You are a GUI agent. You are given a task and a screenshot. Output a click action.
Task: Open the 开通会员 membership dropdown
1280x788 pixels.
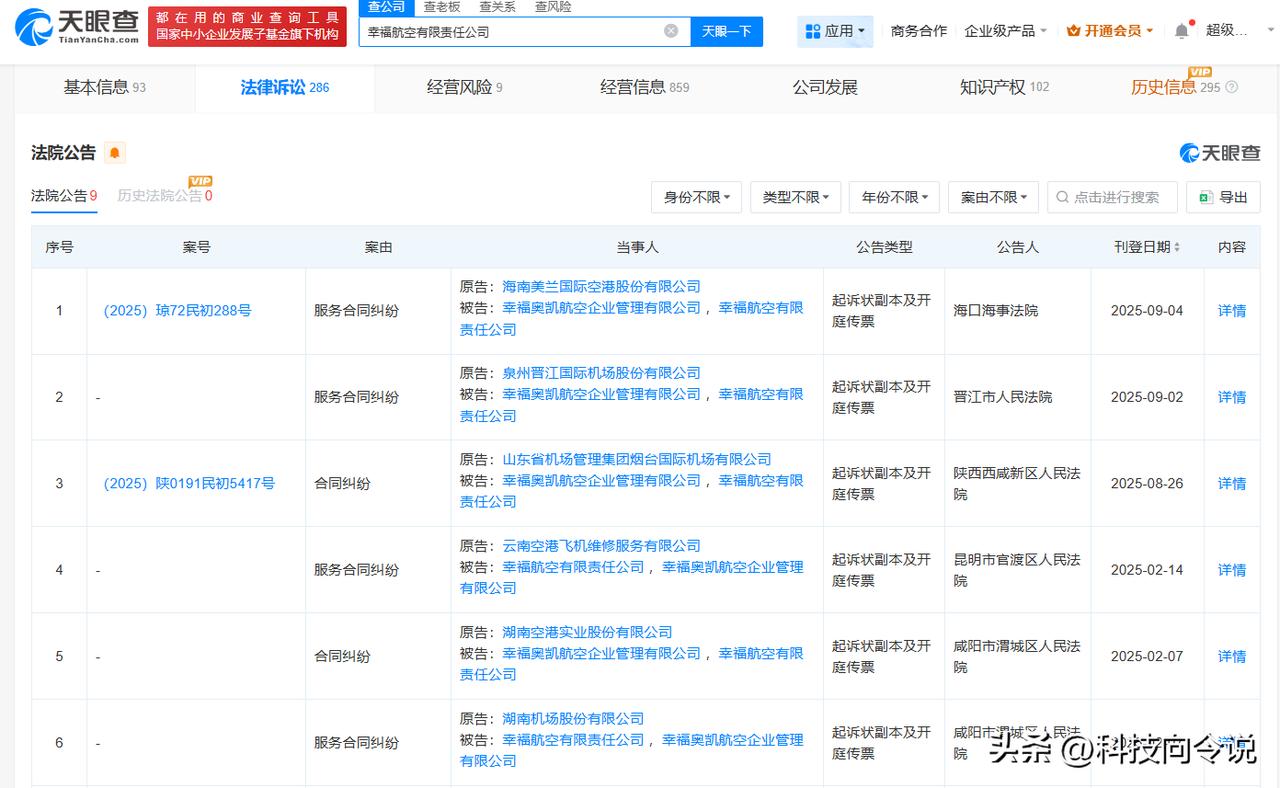[1110, 31]
